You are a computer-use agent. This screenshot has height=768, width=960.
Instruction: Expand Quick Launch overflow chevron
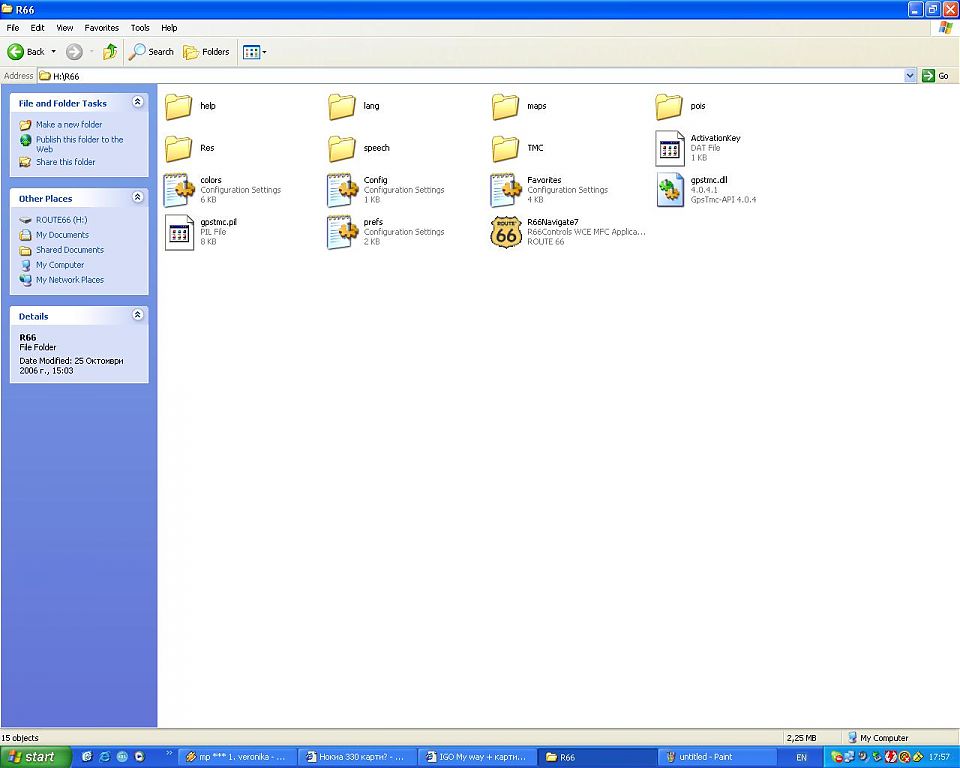169,753
